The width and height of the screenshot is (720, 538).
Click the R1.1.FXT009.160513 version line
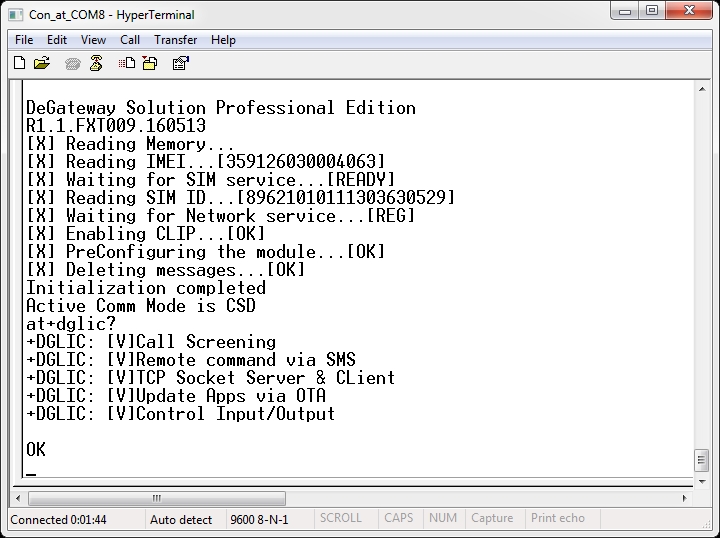click(116, 126)
